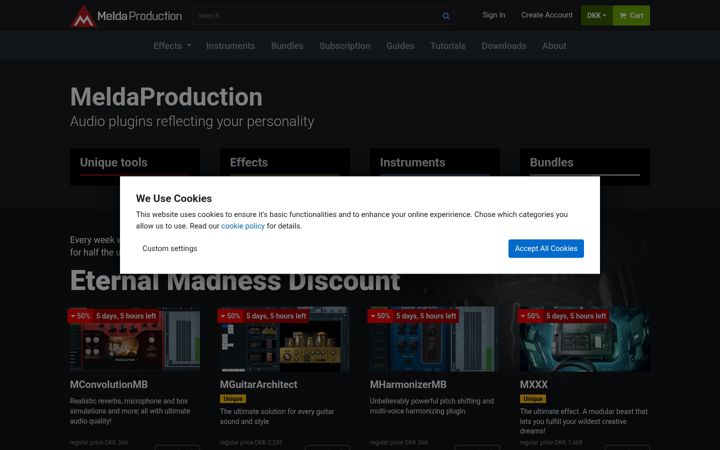Select the Bundles category card

coord(585,167)
